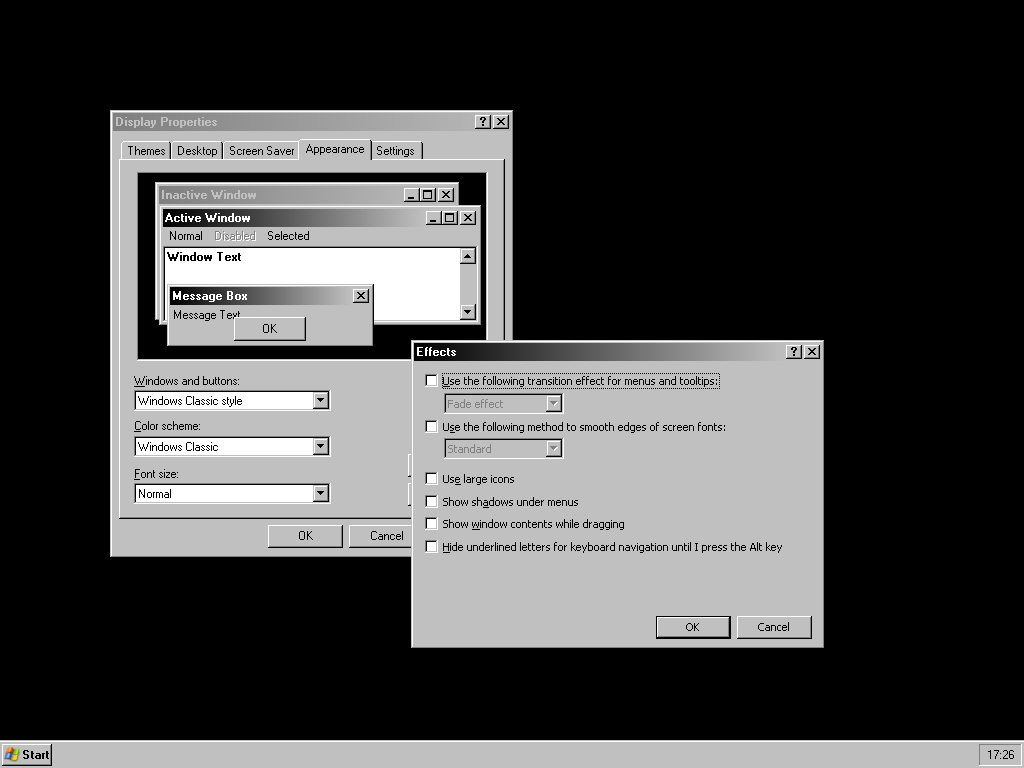Select the Appearance tab
The height and width of the screenshot is (768, 1024).
(335, 150)
